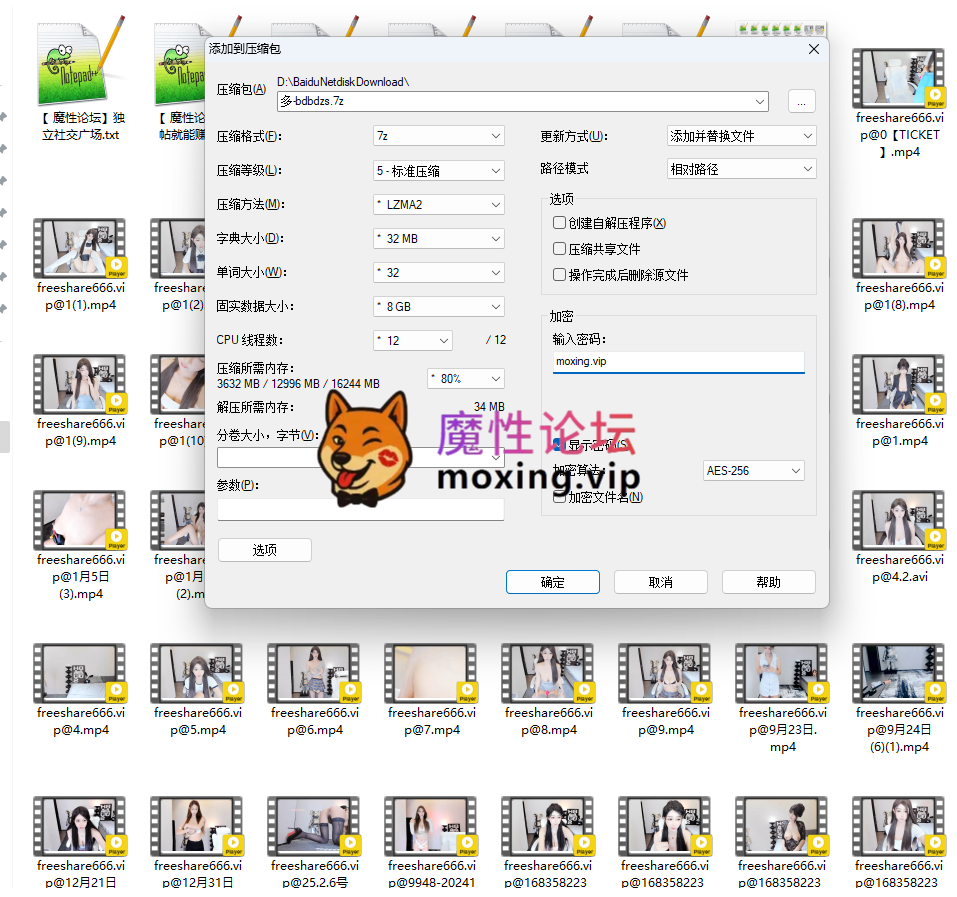The height and width of the screenshot is (897, 957).
Task: Toggle the 显示密码 checkbox
Action: (559, 445)
